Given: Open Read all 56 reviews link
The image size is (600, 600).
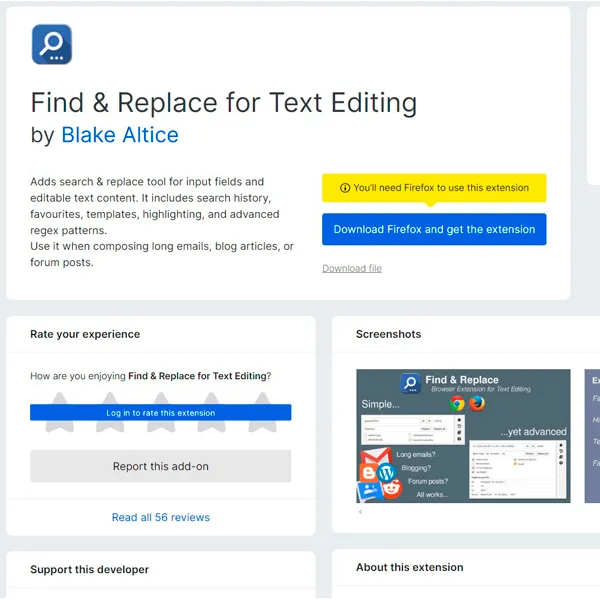Looking at the screenshot, I should coord(161,517).
